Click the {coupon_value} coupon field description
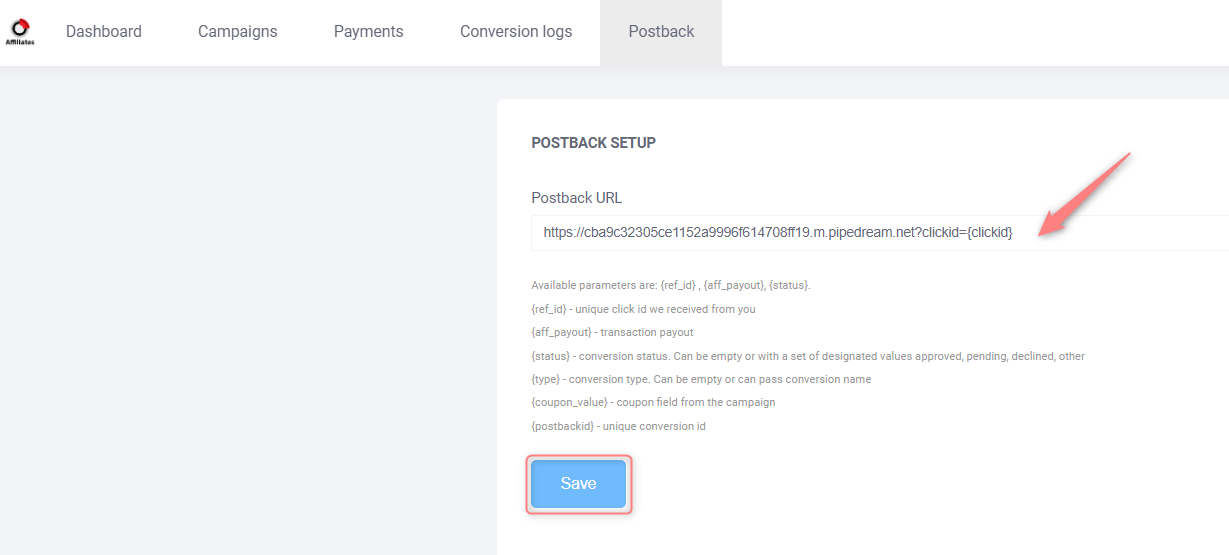 (x=653, y=402)
